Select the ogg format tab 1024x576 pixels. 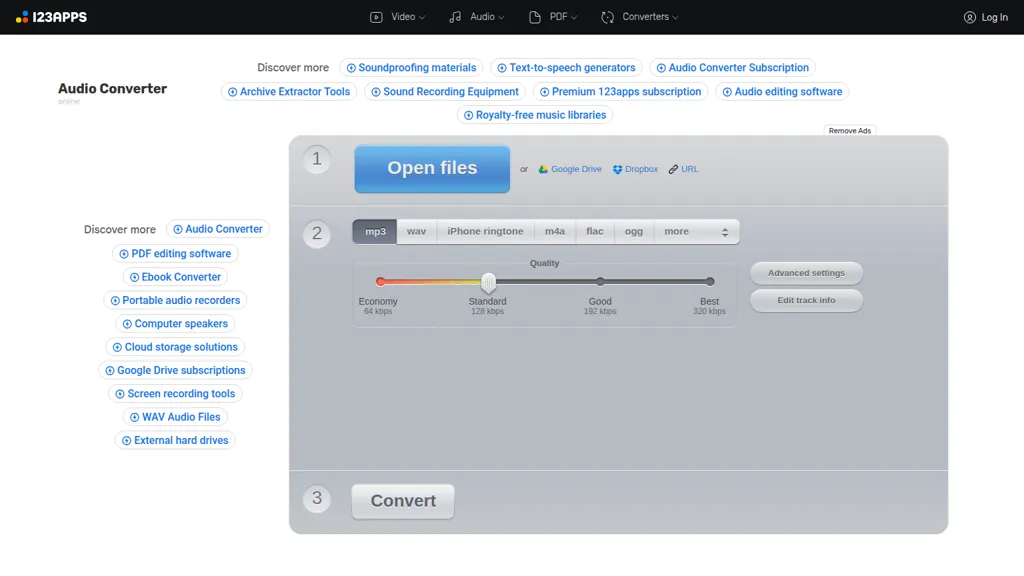pos(633,232)
